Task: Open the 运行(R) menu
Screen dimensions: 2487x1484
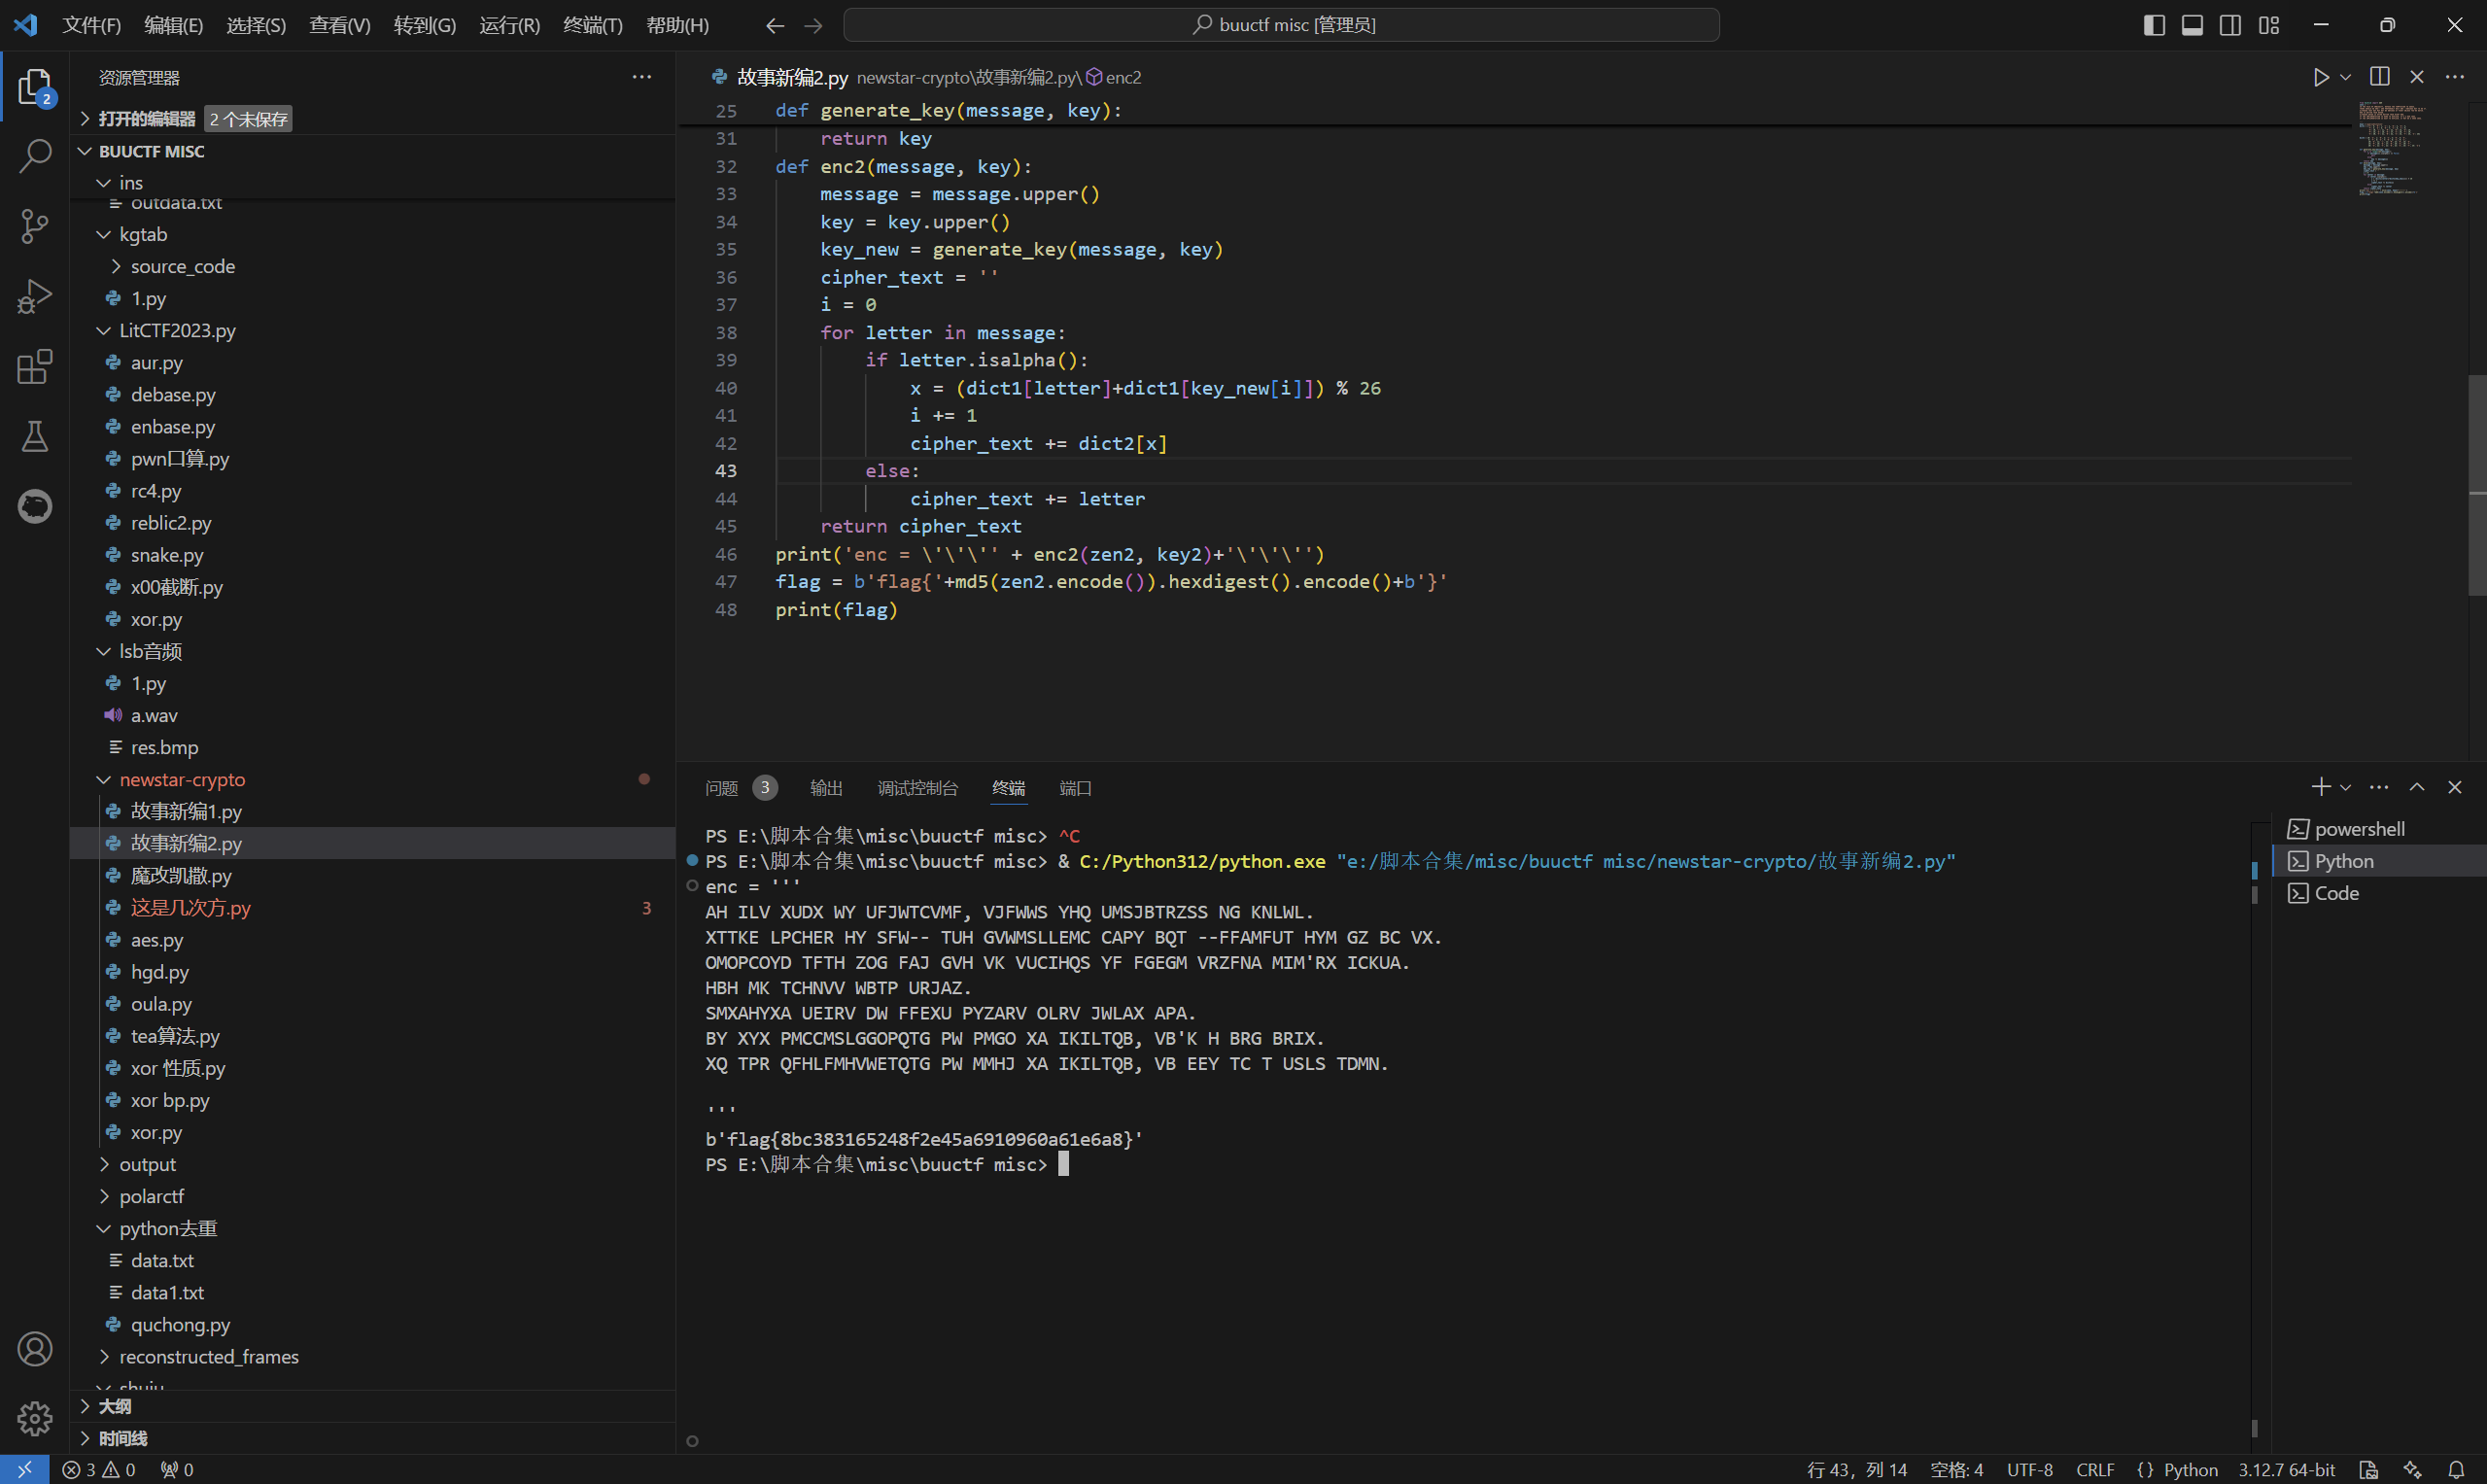Action: tap(509, 25)
